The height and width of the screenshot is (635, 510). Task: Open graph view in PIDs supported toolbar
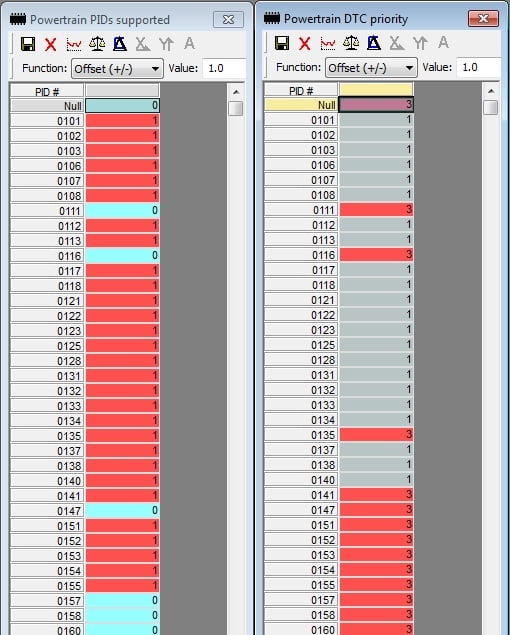74,44
